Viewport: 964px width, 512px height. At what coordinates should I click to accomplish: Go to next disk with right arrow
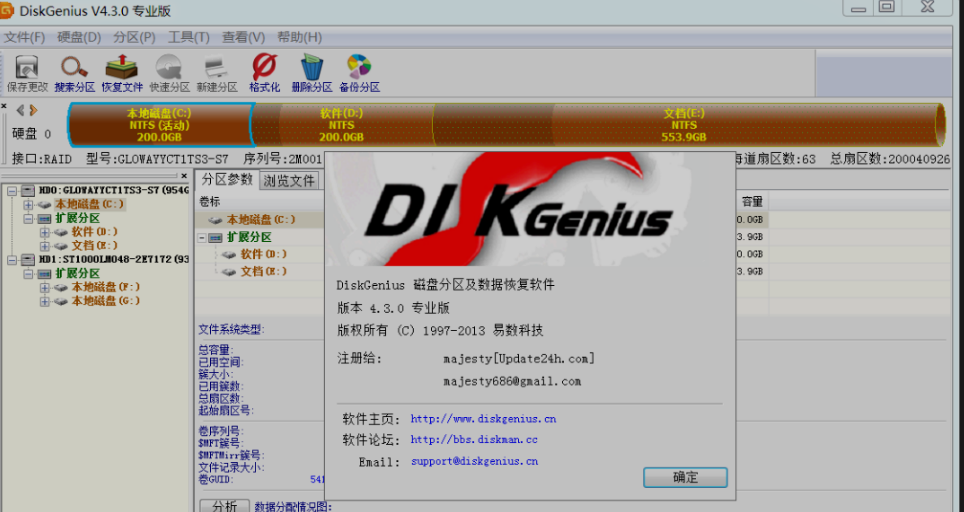(33, 110)
